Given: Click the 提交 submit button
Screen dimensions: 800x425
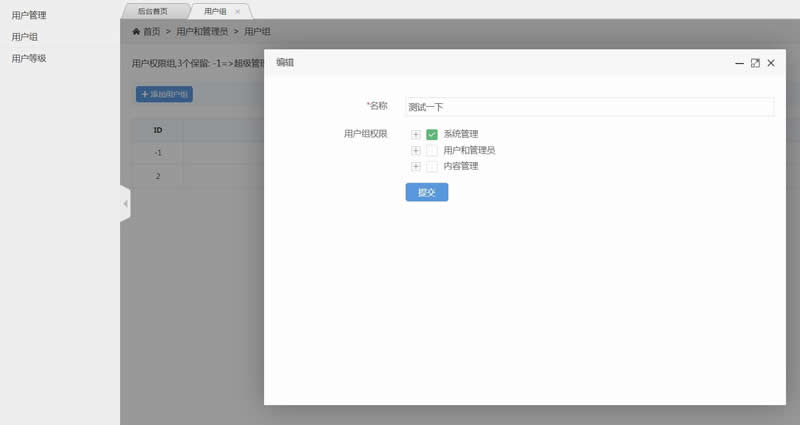Looking at the screenshot, I should [x=427, y=192].
